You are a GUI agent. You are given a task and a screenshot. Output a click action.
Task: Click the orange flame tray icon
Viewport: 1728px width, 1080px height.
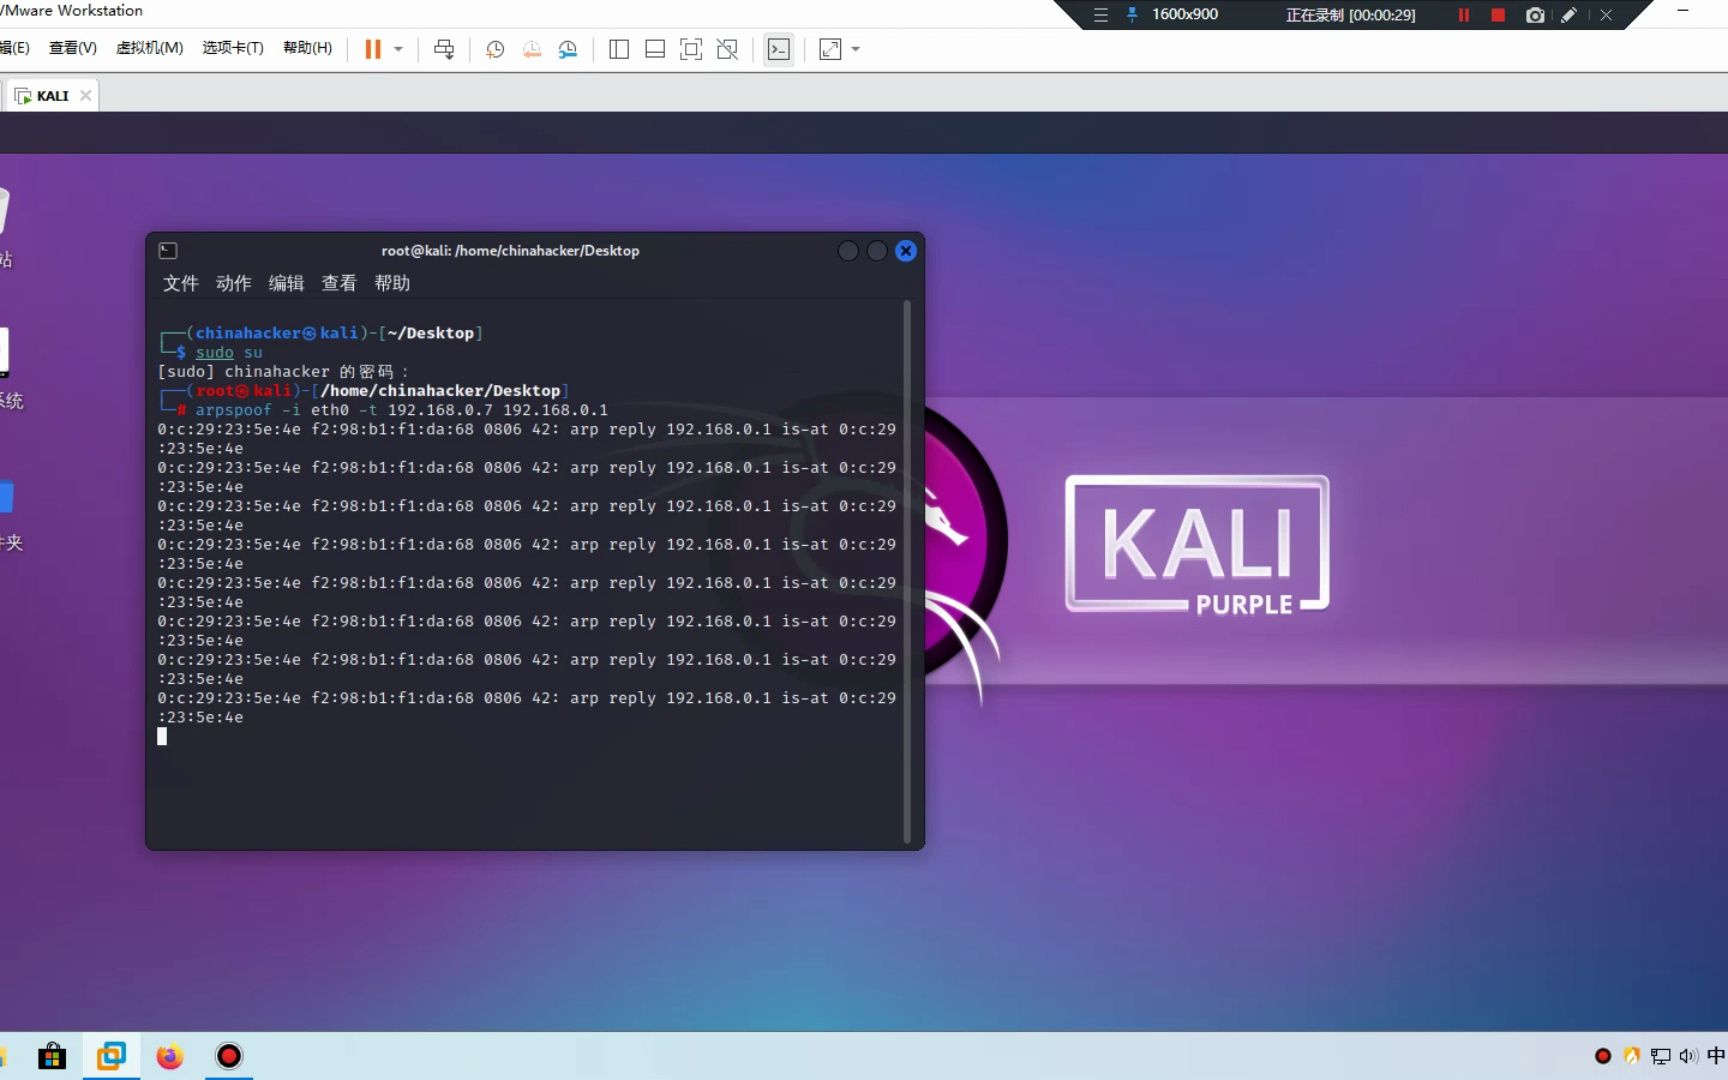point(1632,1056)
